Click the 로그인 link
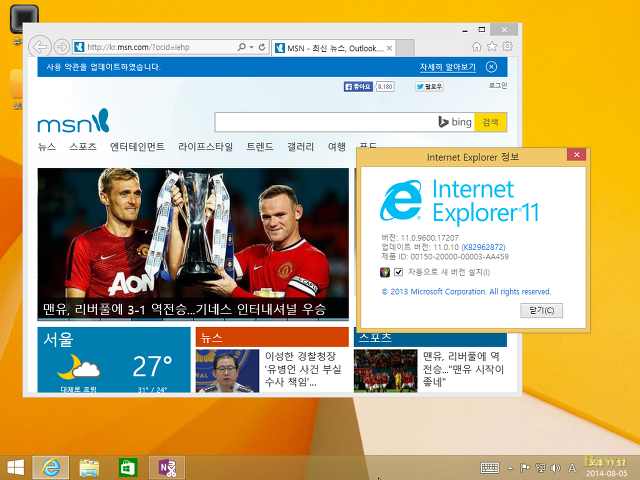This screenshot has height=480, width=640. click(x=498, y=85)
